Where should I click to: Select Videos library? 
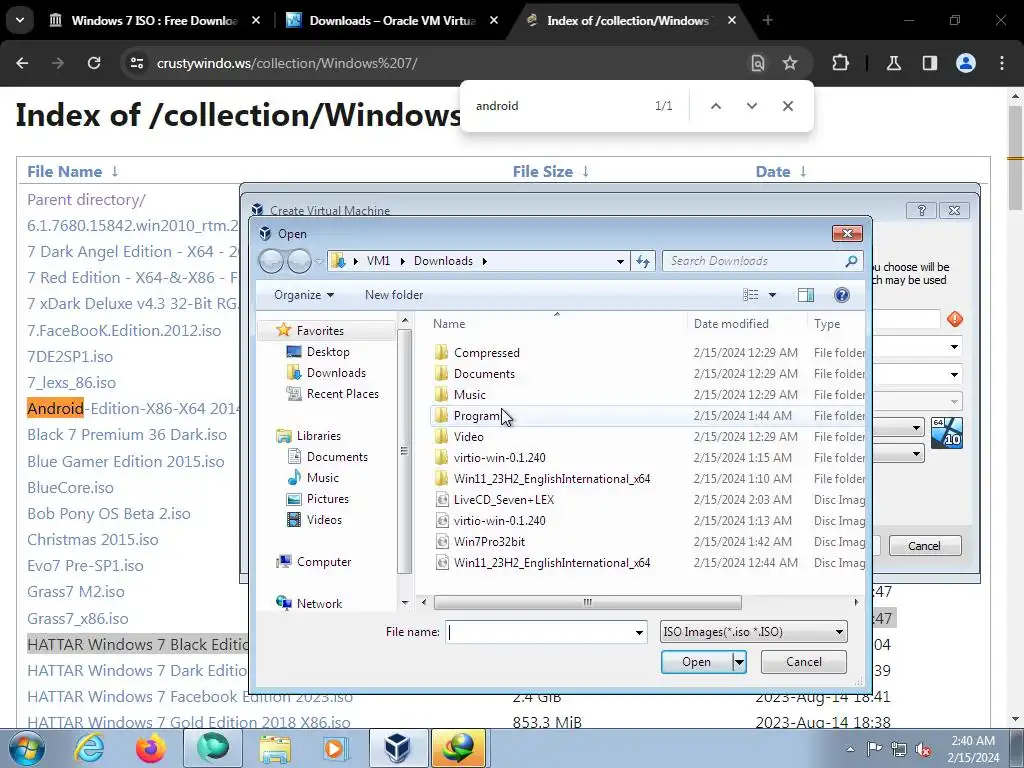[x=324, y=520]
